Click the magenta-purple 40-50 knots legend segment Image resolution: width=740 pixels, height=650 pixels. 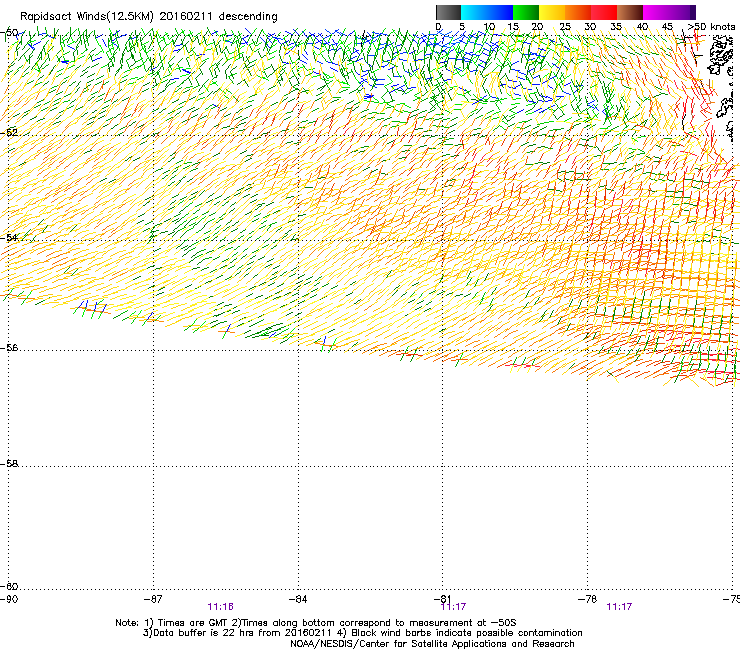[x=669, y=12]
